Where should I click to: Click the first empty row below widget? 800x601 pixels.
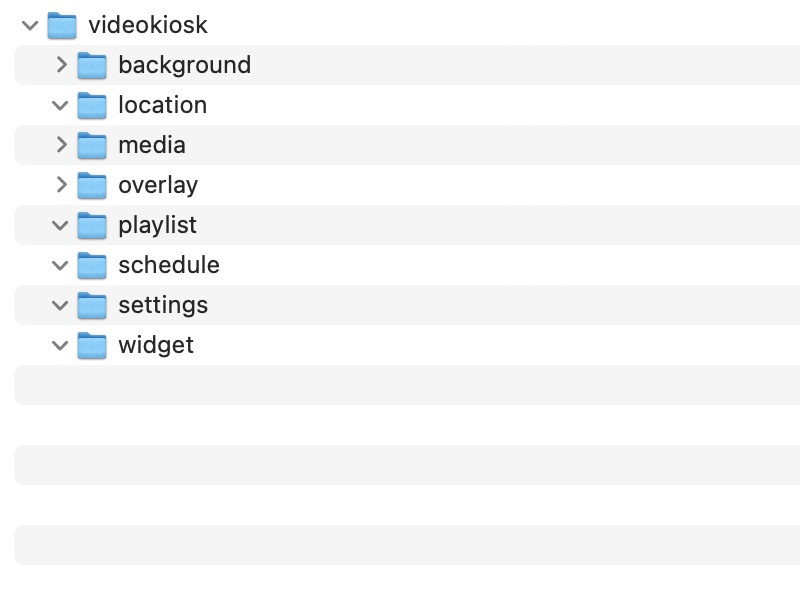(x=400, y=385)
